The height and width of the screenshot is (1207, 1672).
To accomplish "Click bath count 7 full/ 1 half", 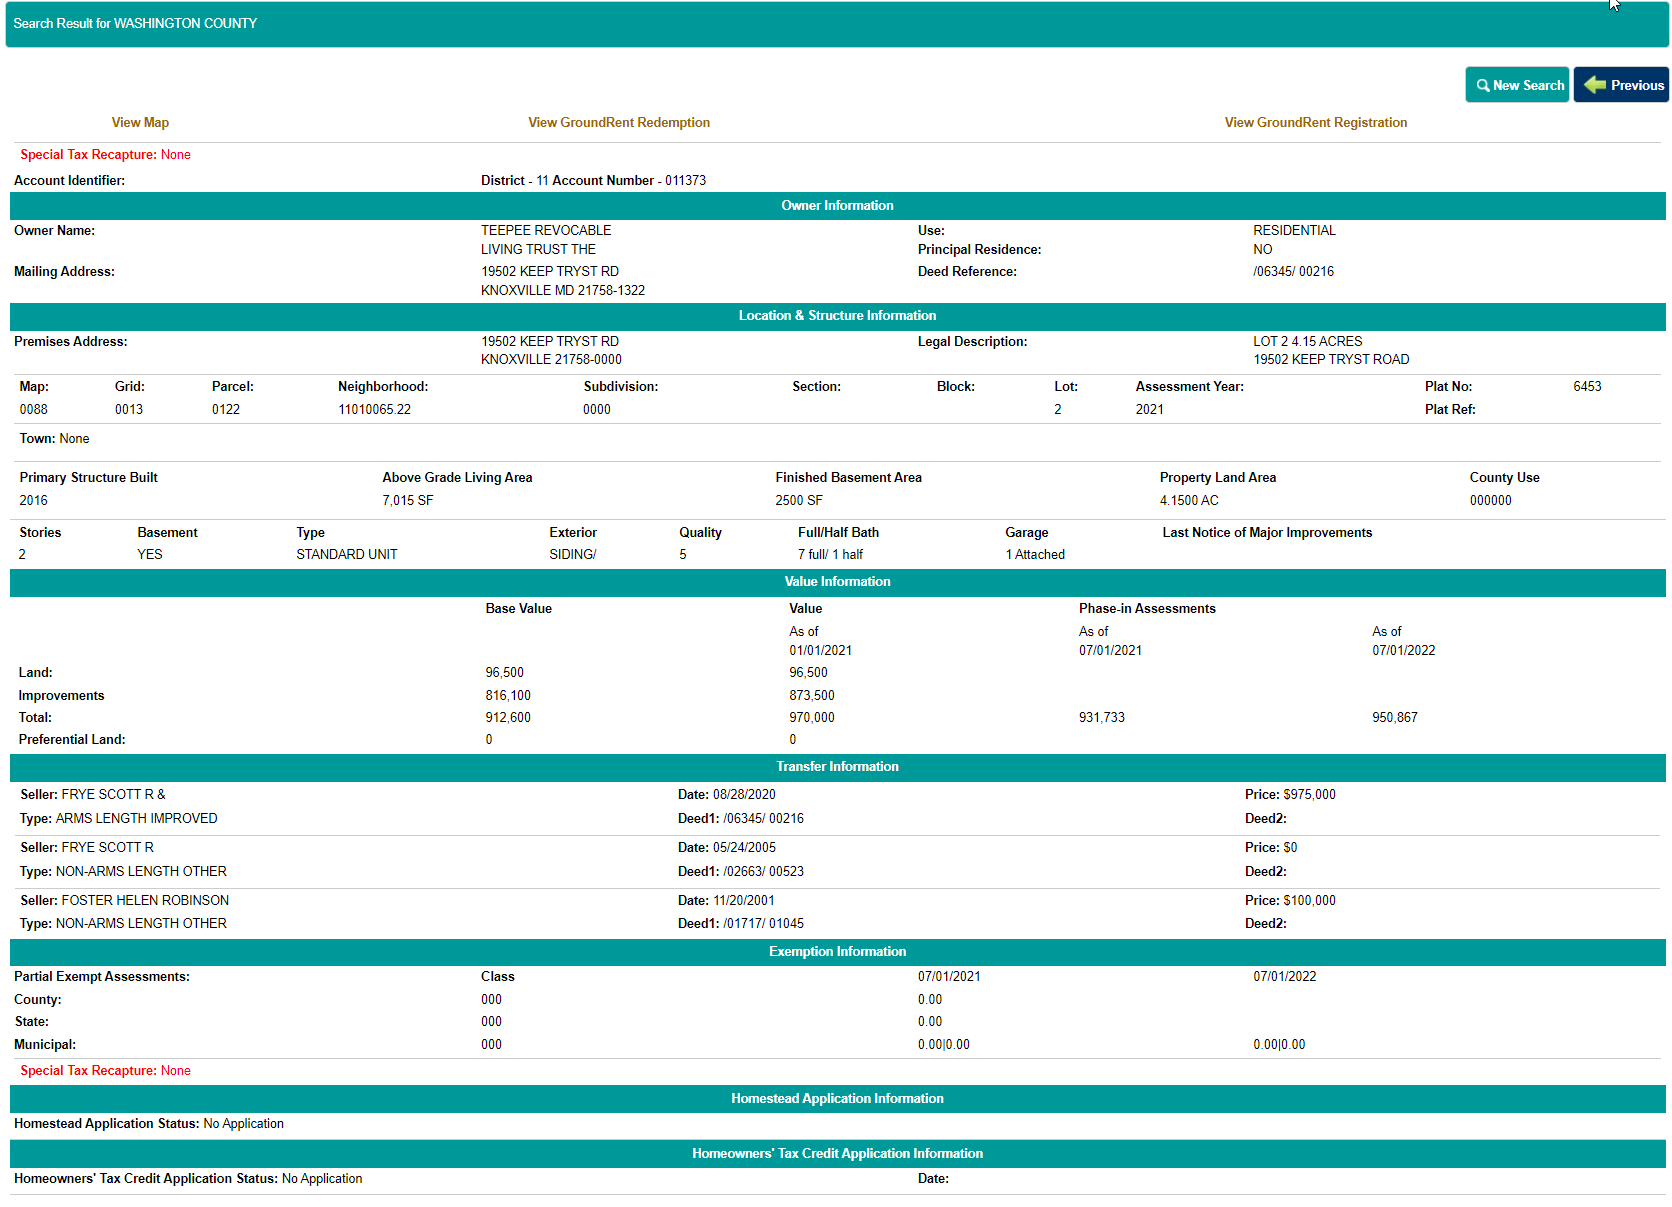I will (x=830, y=555).
